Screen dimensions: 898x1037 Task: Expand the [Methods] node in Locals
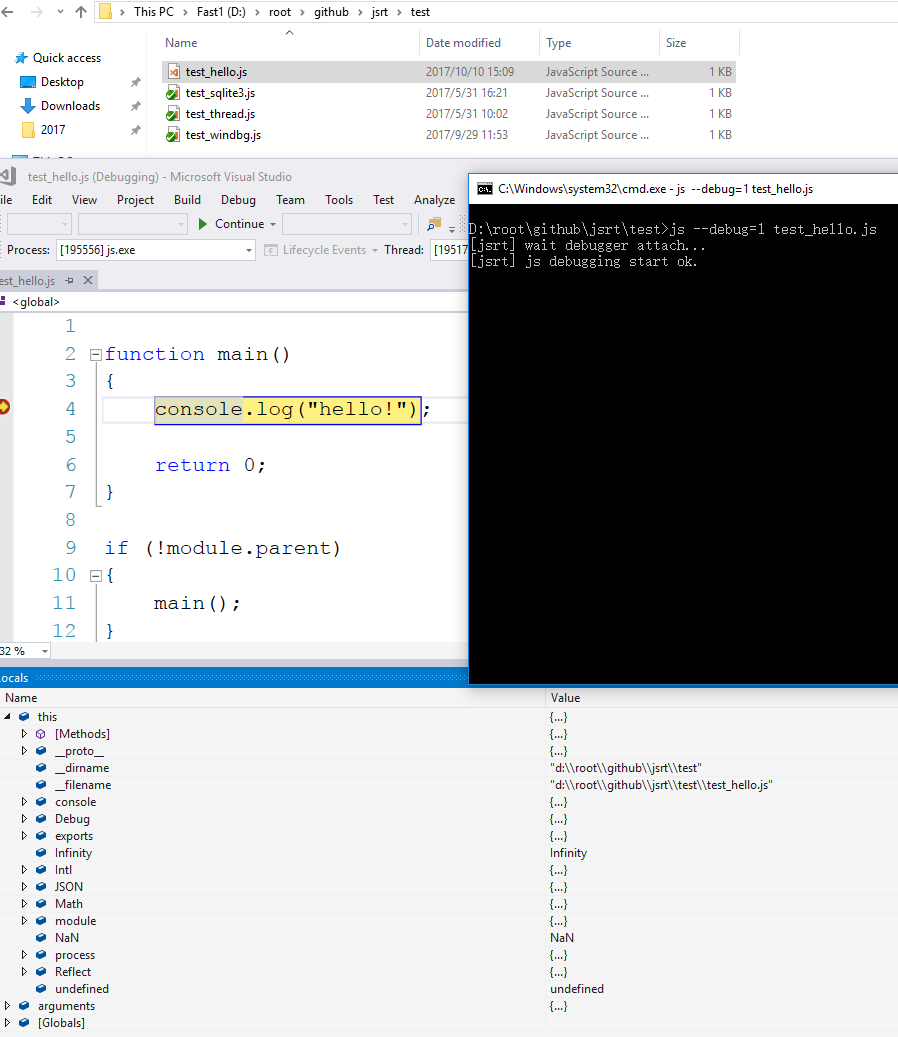pyautogui.click(x=24, y=734)
